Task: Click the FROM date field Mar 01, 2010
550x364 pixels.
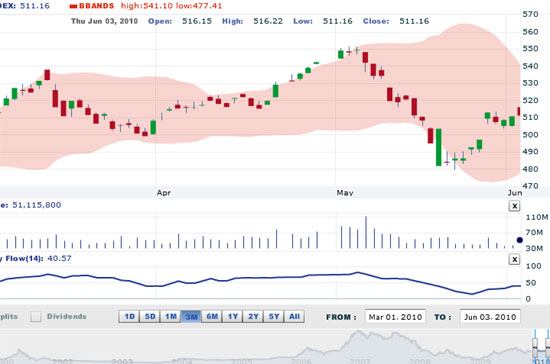Action: point(395,317)
